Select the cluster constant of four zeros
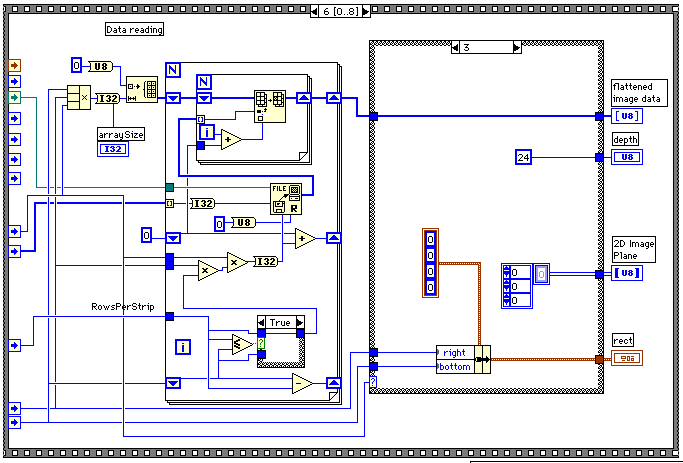 click(x=430, y=263)
